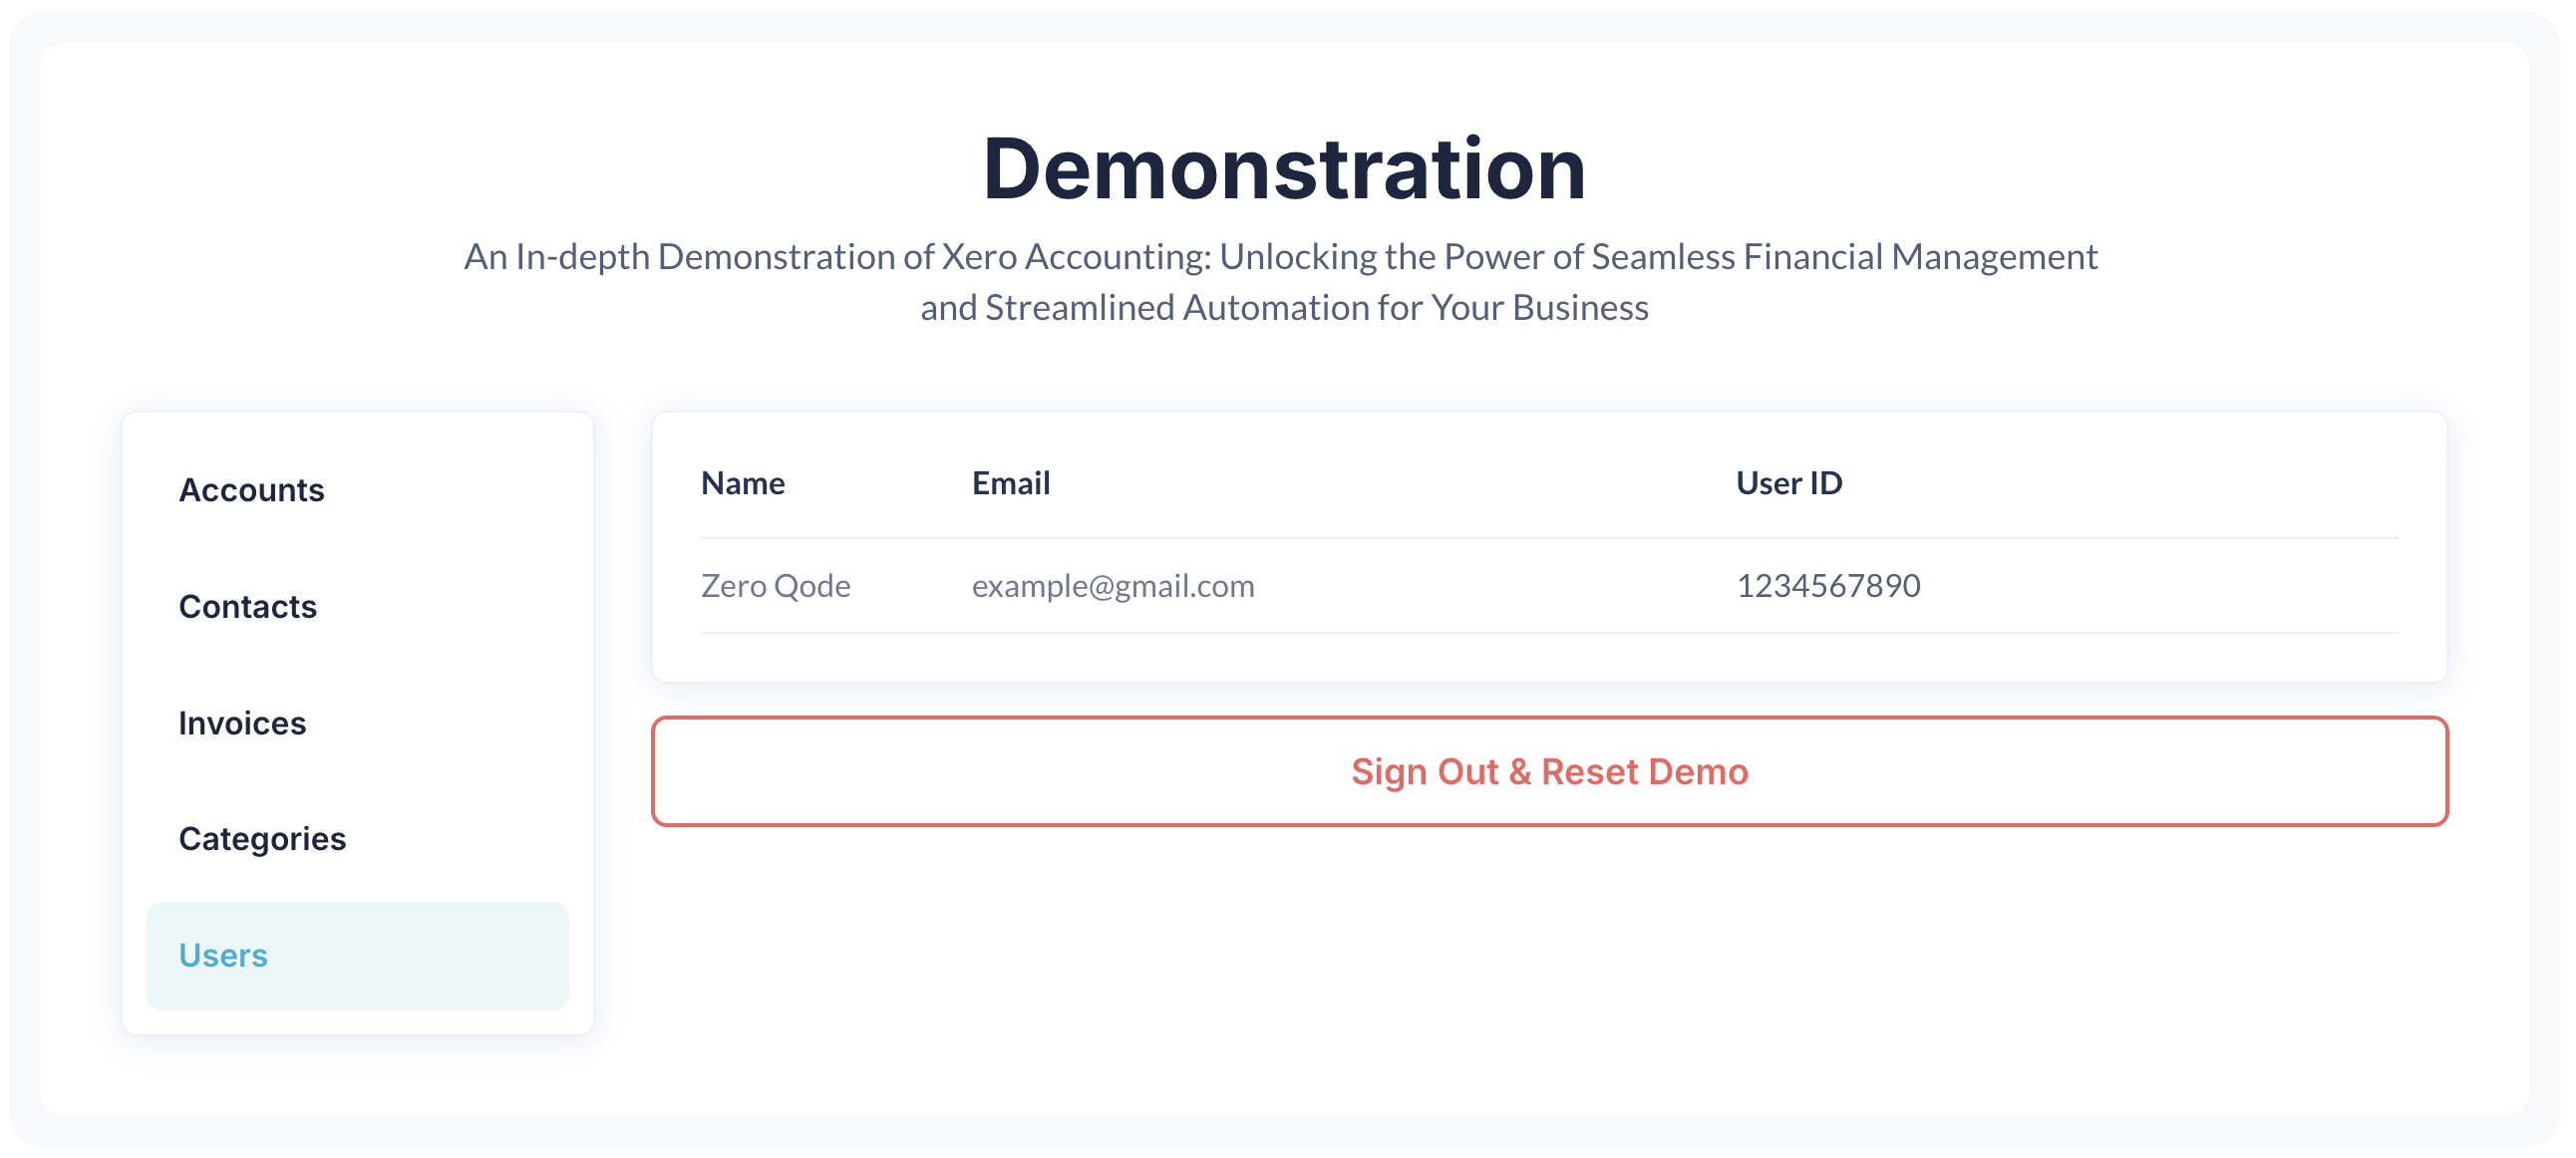This screenshot has height=1158, width=2576.
Task: Click the Email column header
Action: (1011, 483)
